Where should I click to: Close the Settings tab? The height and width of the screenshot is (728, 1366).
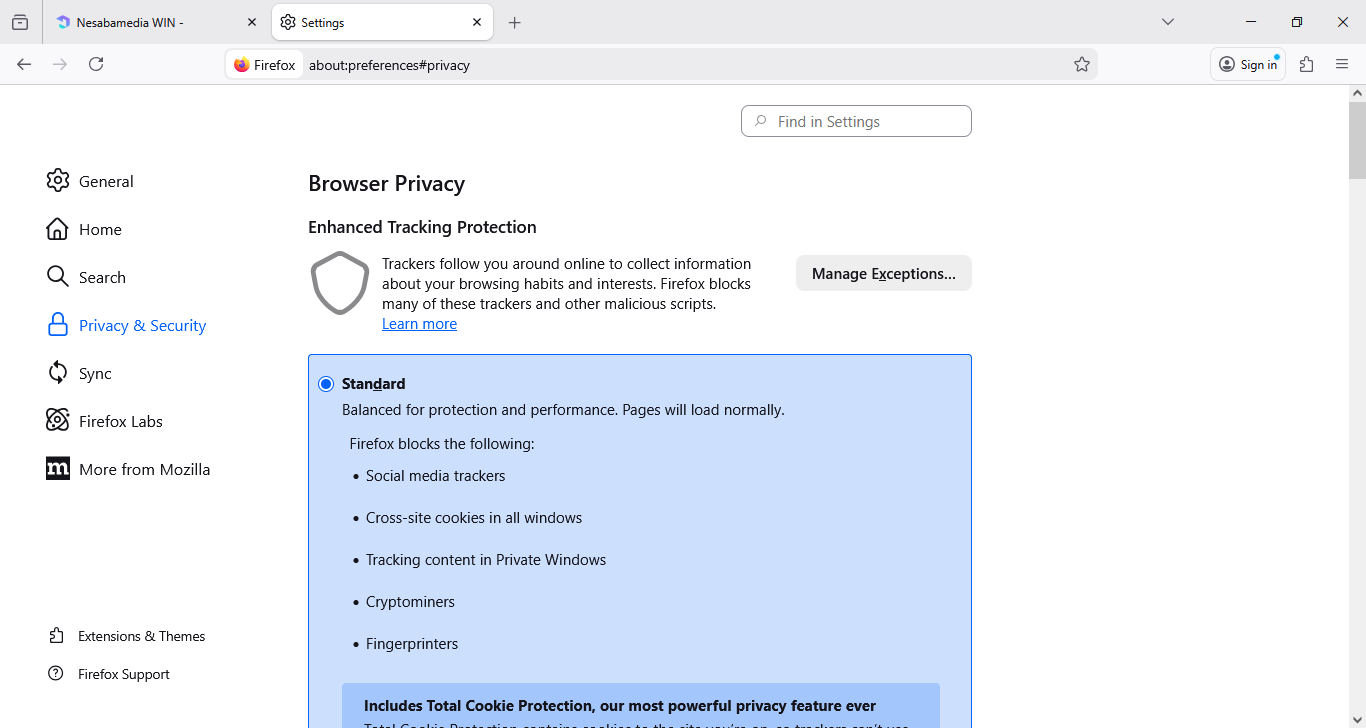point(477,22)
